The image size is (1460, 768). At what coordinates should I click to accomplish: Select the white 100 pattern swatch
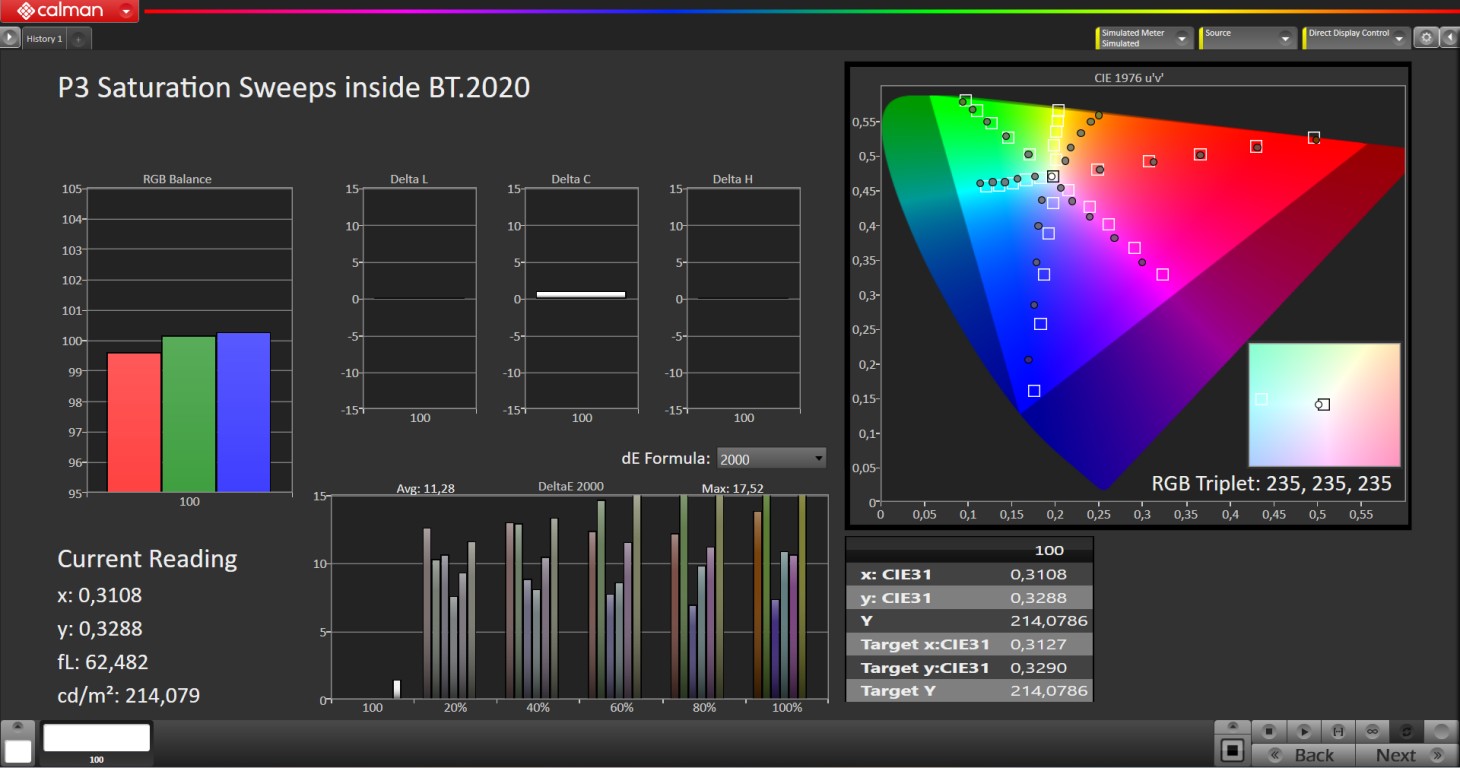[x=96, y=739]
